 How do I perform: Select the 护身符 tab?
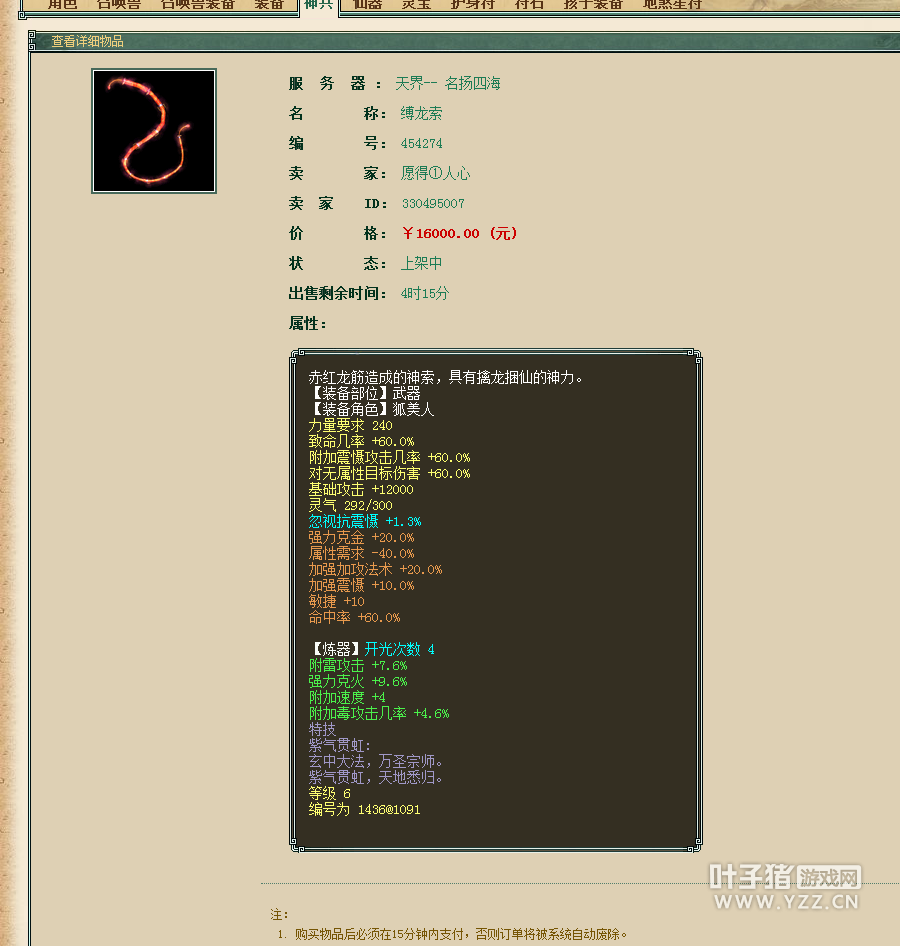(x=472, y=5)
